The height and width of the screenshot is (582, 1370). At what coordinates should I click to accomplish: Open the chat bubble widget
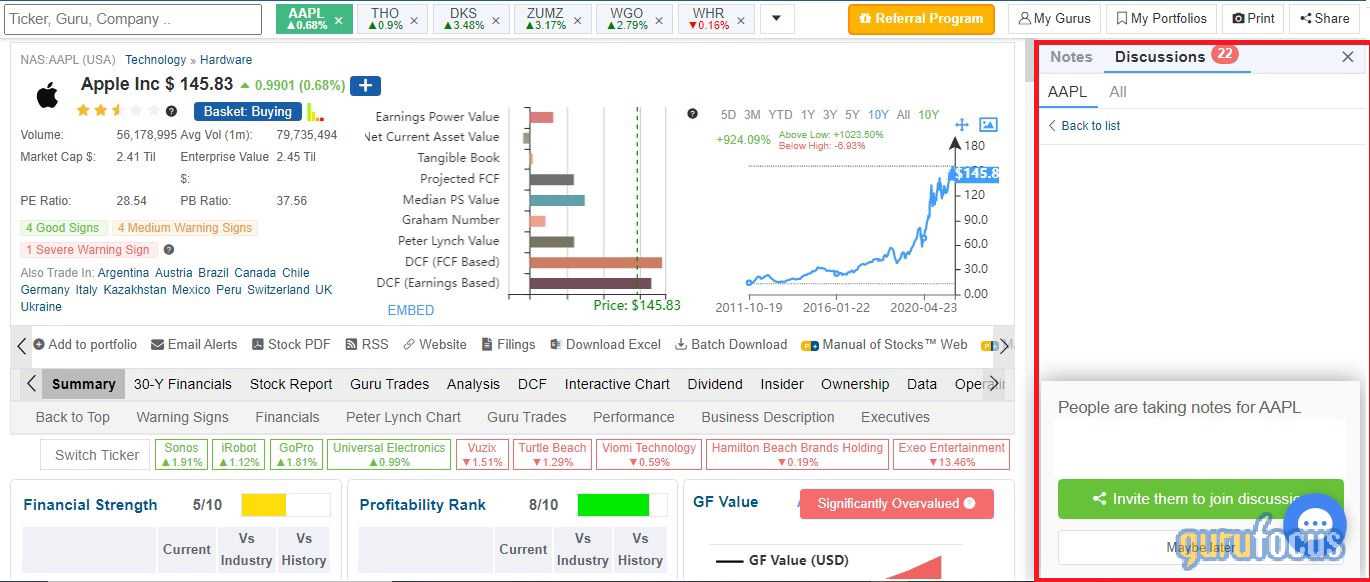1315,524
